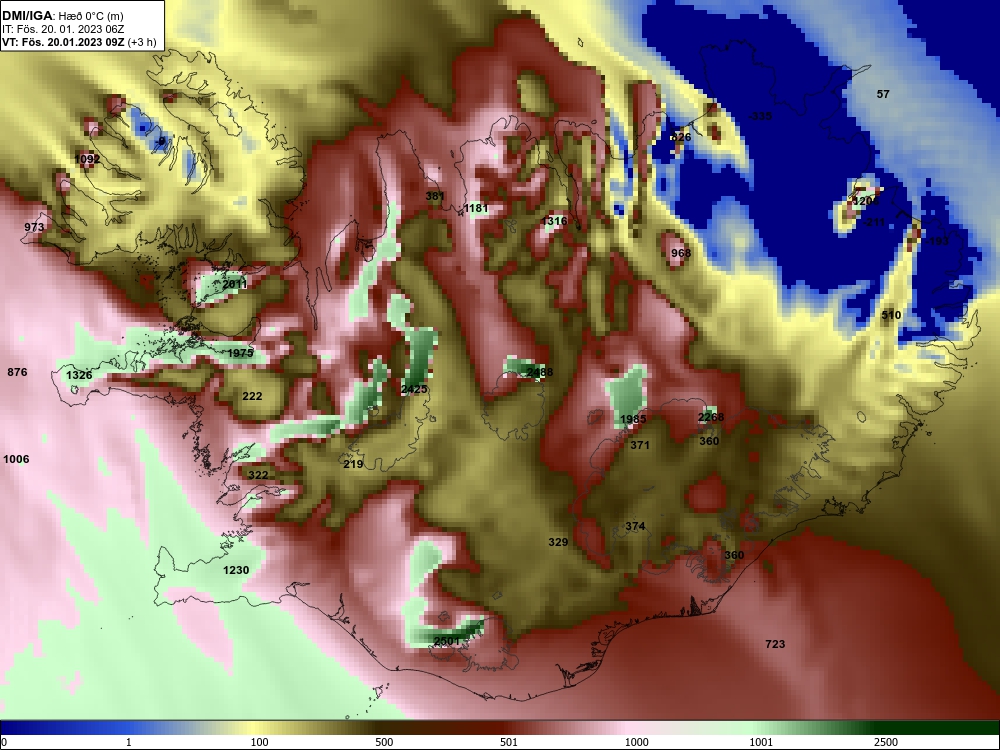Image resolution: width=1000 pixels, height=750 pixels.
Task: Click the legend tick label 501
Action: tap(509, 742)
